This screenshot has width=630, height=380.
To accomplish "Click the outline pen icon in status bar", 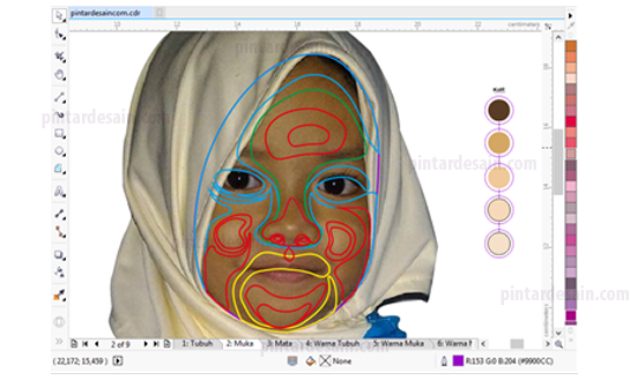I will pyautogui.click(x=444, y=361).
